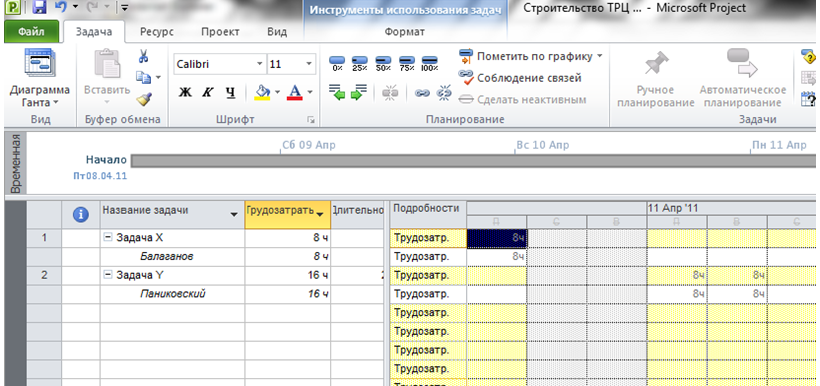Select the Паниковский resource assignment row
This screenshot has width=820, height=386.
coord(173,294)
